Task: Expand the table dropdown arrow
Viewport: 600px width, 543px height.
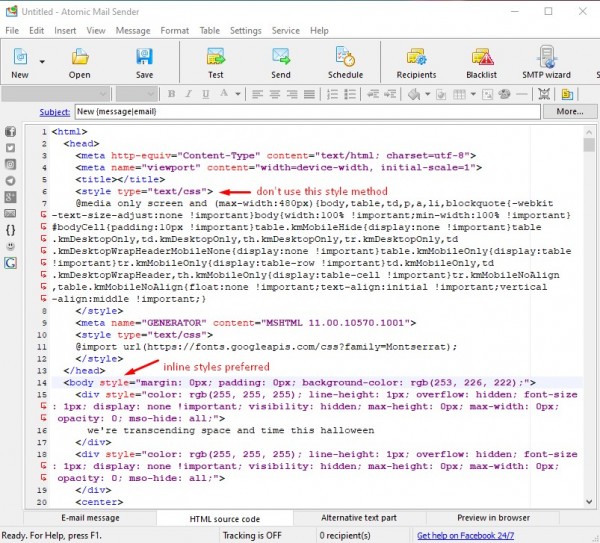Action: coord(473,94)
